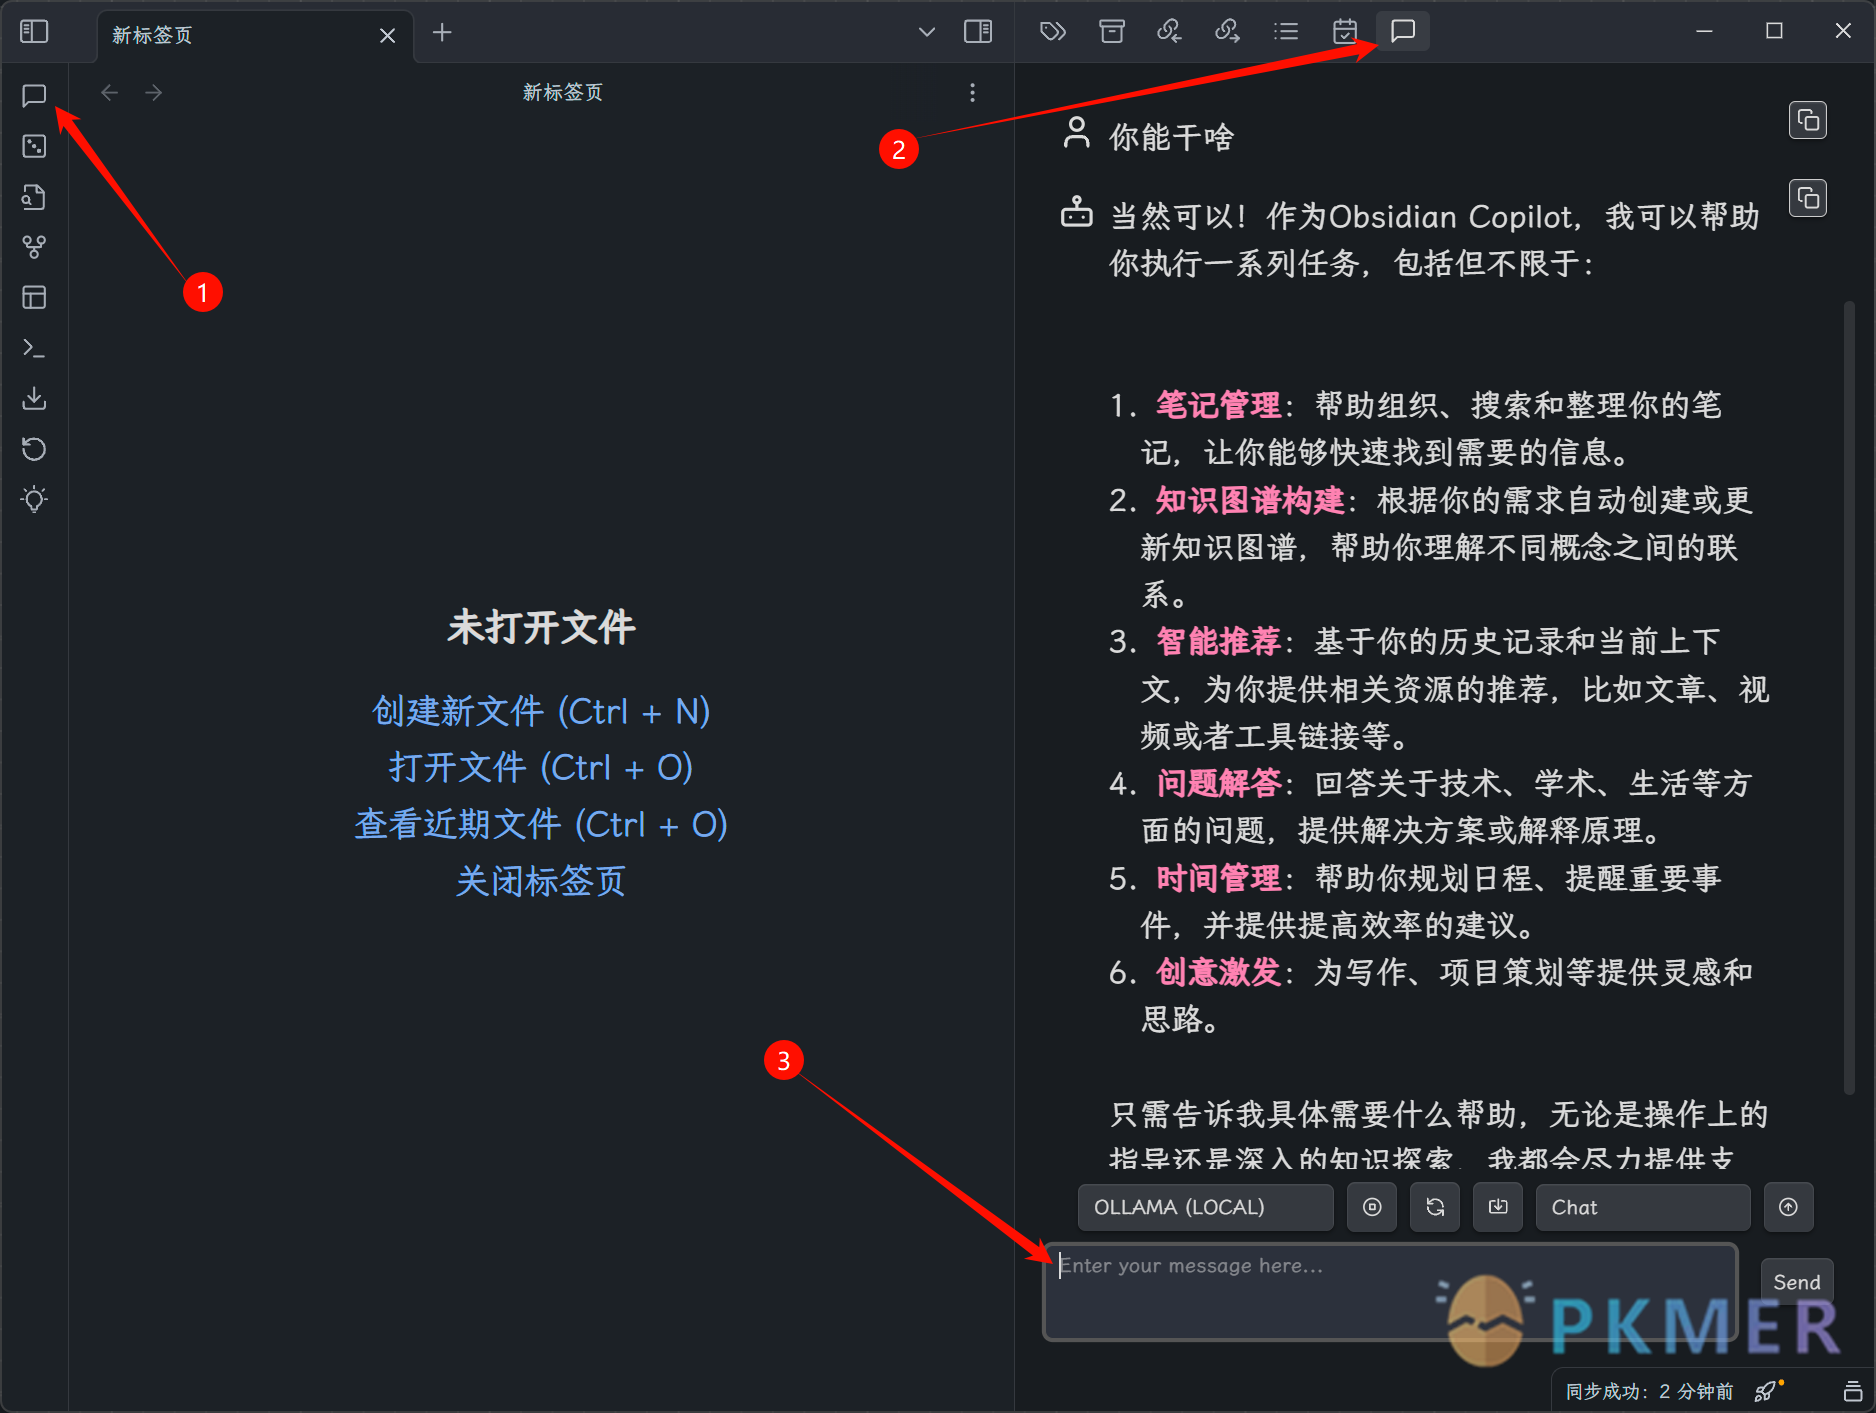Click the stop generating button
Screen dimensions: 1876x1413
point(1372,1207)
